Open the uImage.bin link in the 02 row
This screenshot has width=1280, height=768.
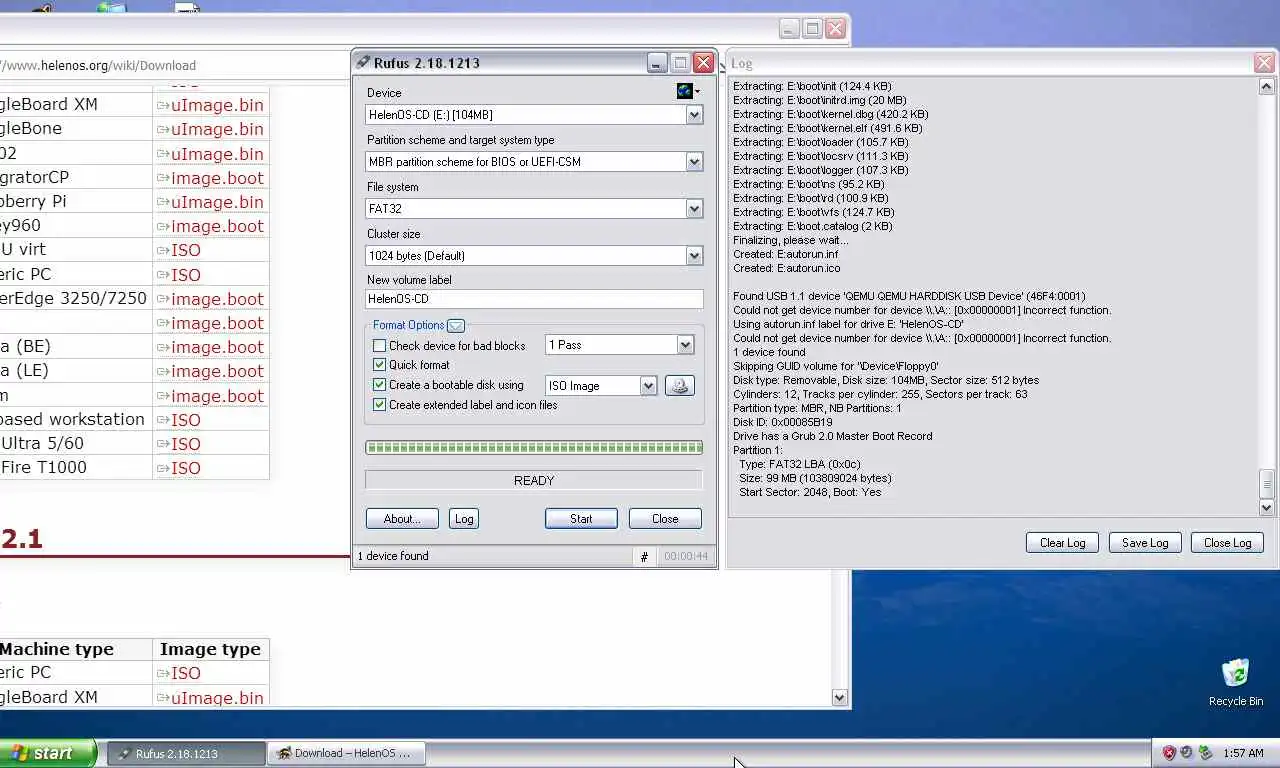tap(217, 154)
